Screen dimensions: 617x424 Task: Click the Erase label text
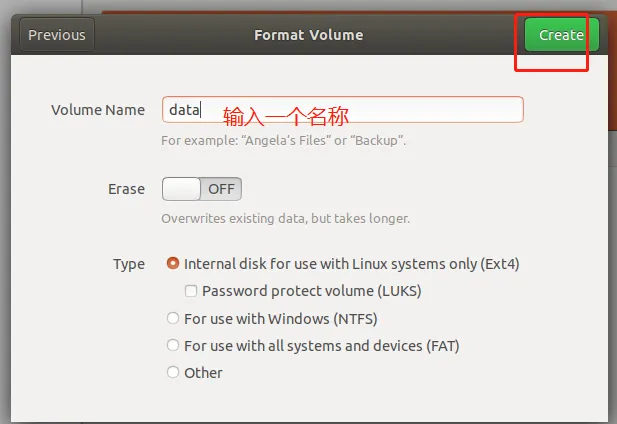(x=126, y=189)
